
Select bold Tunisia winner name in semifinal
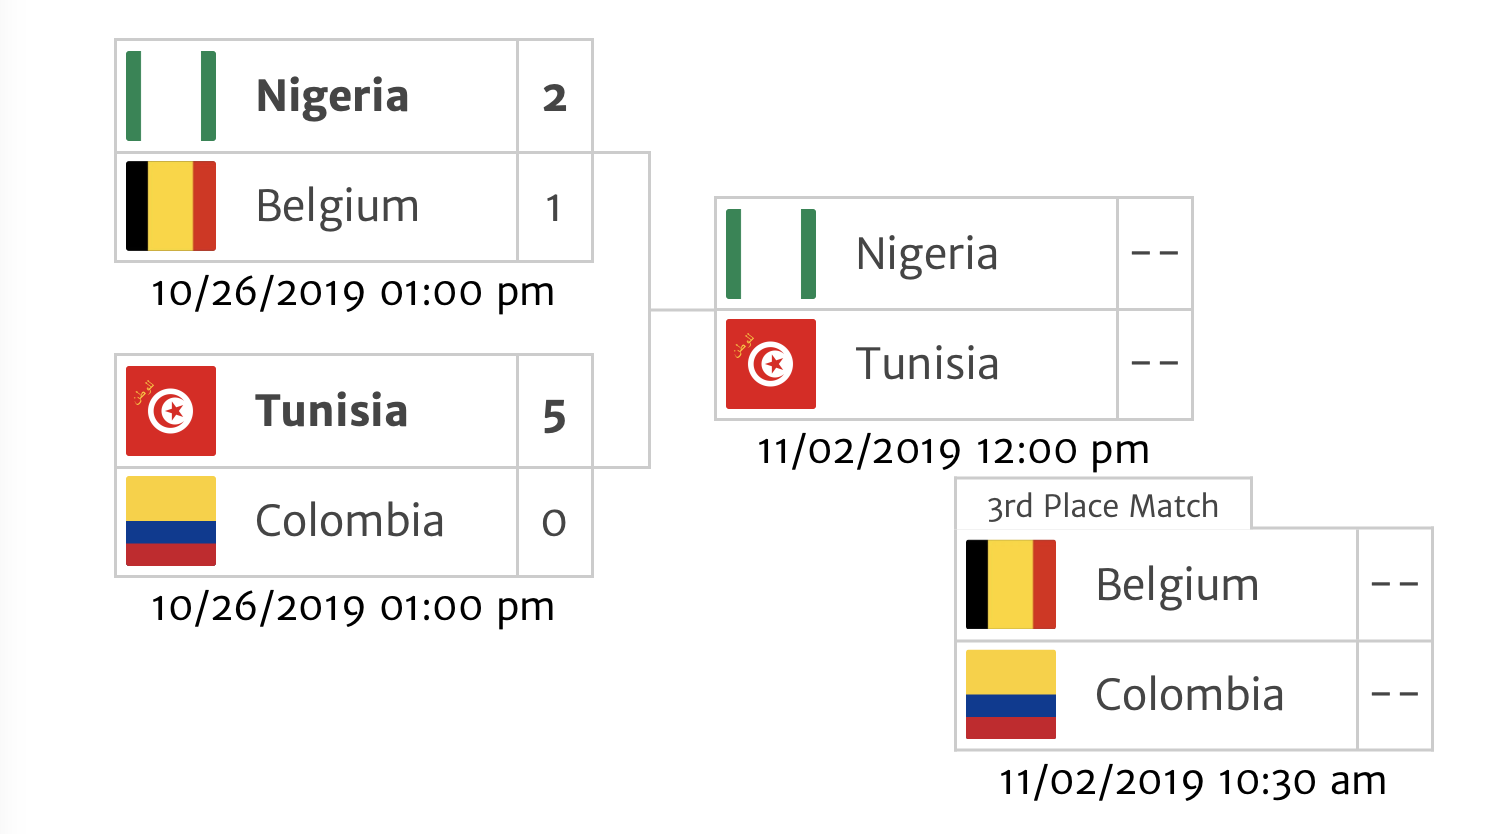pos(331,411)
